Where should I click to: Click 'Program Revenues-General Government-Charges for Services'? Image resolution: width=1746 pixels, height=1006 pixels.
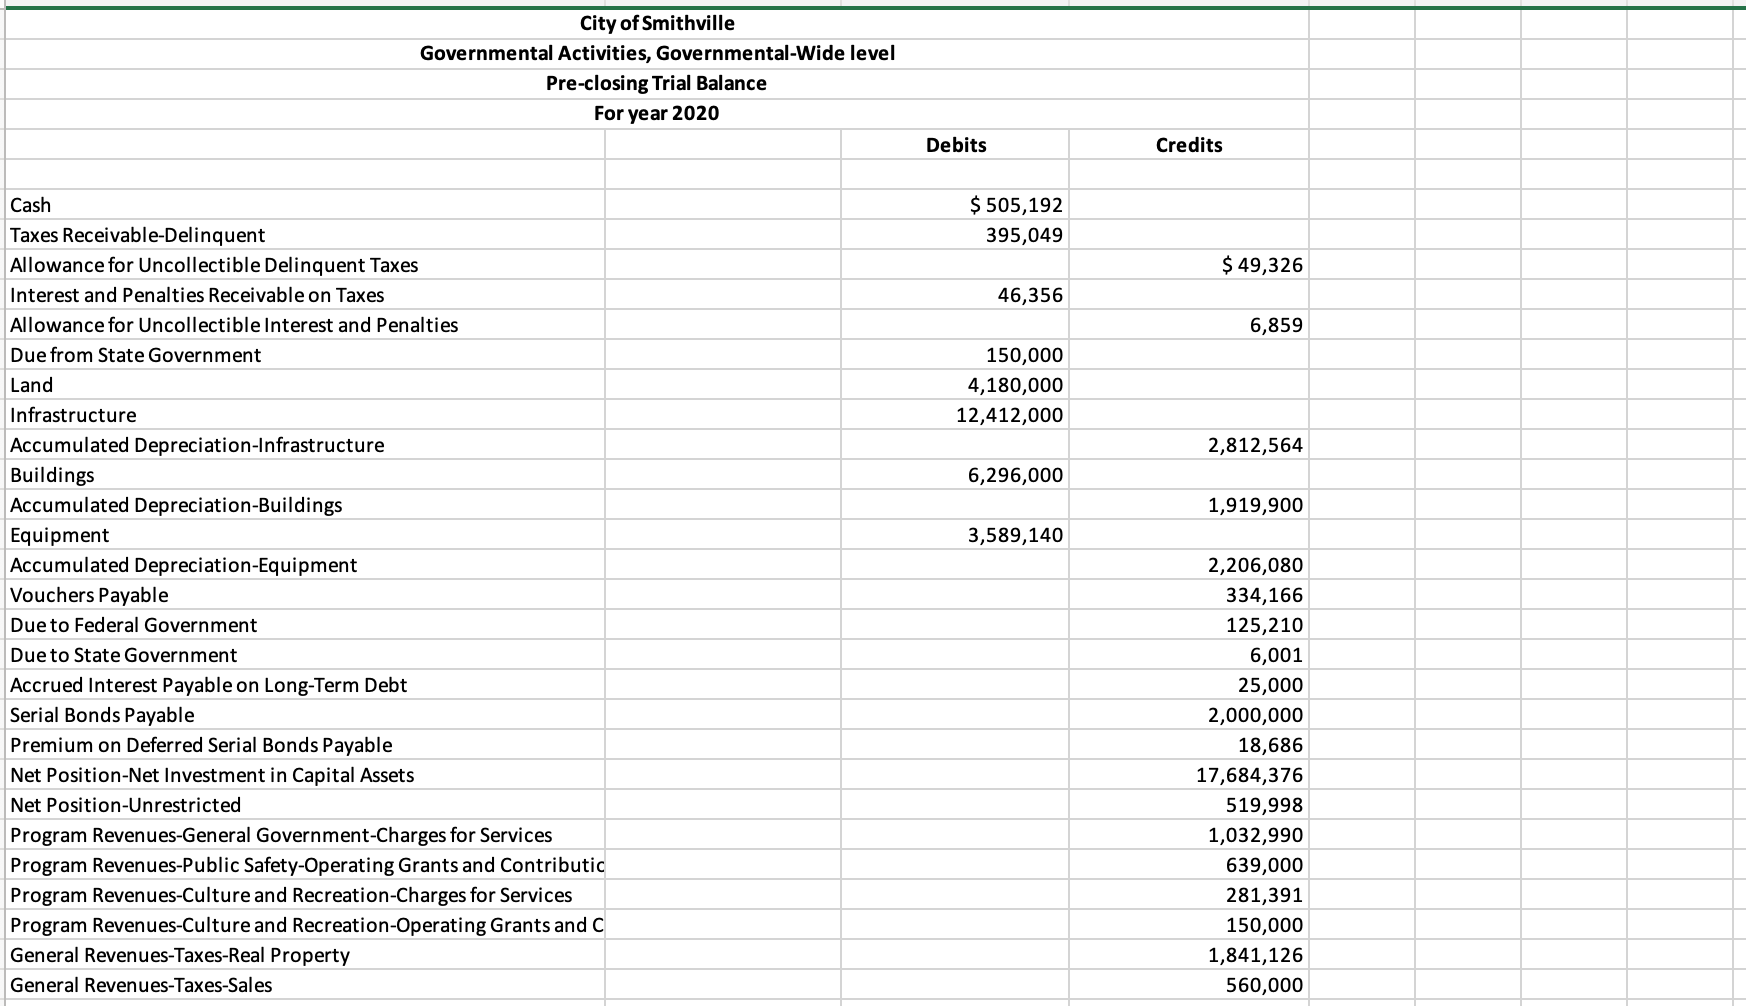pos(281,835)
